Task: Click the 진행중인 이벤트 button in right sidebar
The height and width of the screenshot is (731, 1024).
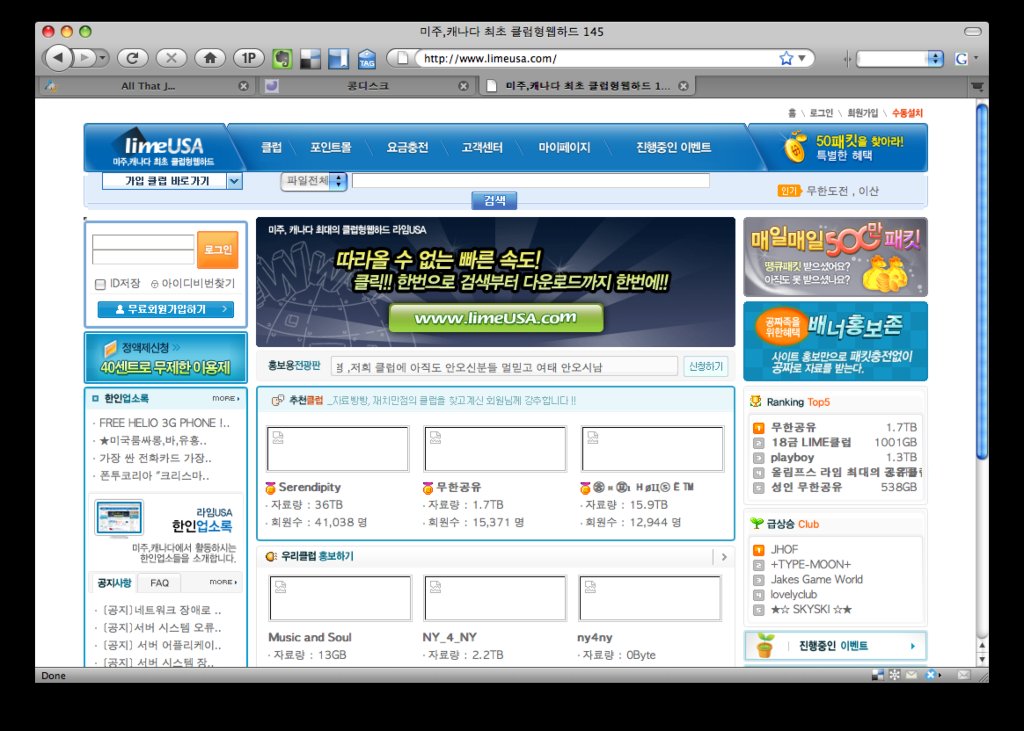Action: click(x=835, y=646)
